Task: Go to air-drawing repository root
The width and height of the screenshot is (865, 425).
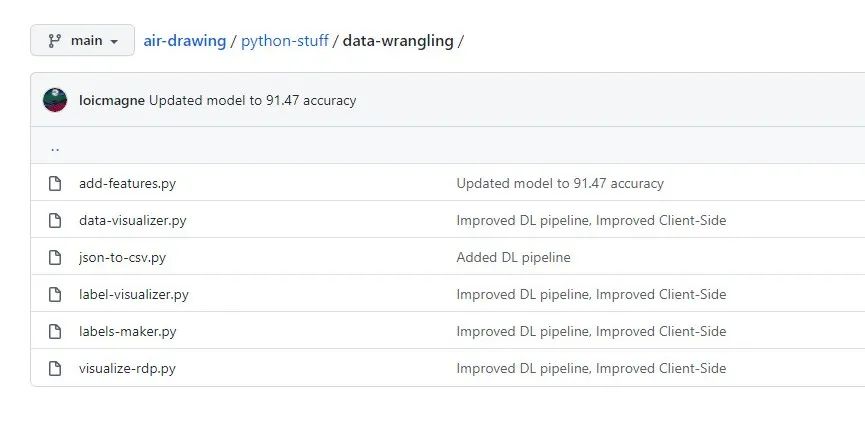Action: coord(185,41)
